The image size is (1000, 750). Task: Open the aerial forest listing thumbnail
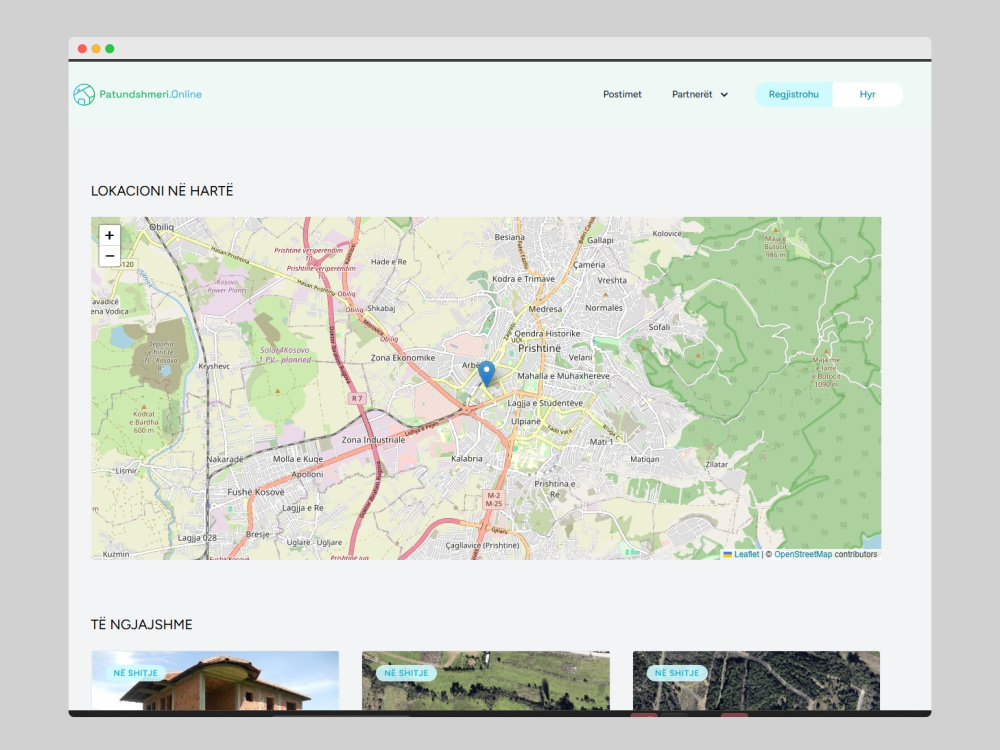756,680
